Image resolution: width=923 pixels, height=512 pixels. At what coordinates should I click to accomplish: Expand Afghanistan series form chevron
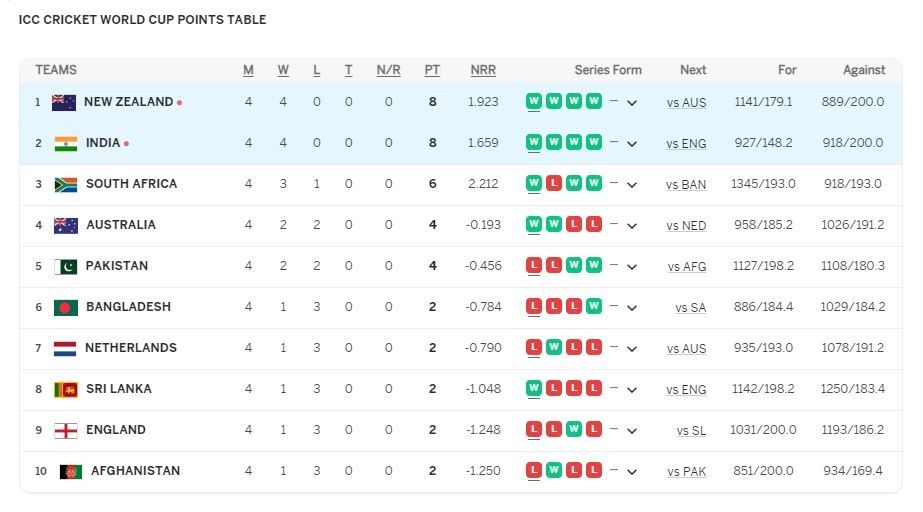tap(632, 472)
